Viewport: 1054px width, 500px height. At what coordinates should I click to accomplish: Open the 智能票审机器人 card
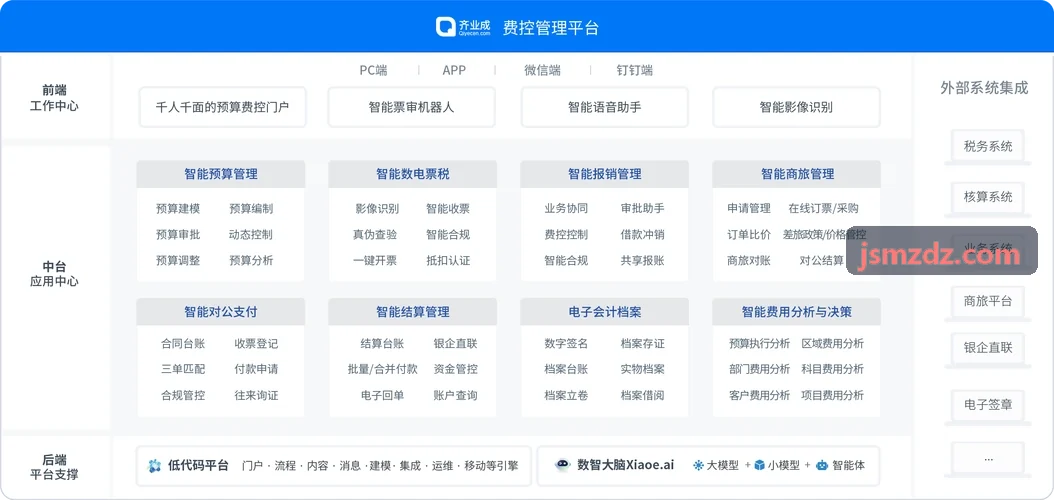pos(411,107)
